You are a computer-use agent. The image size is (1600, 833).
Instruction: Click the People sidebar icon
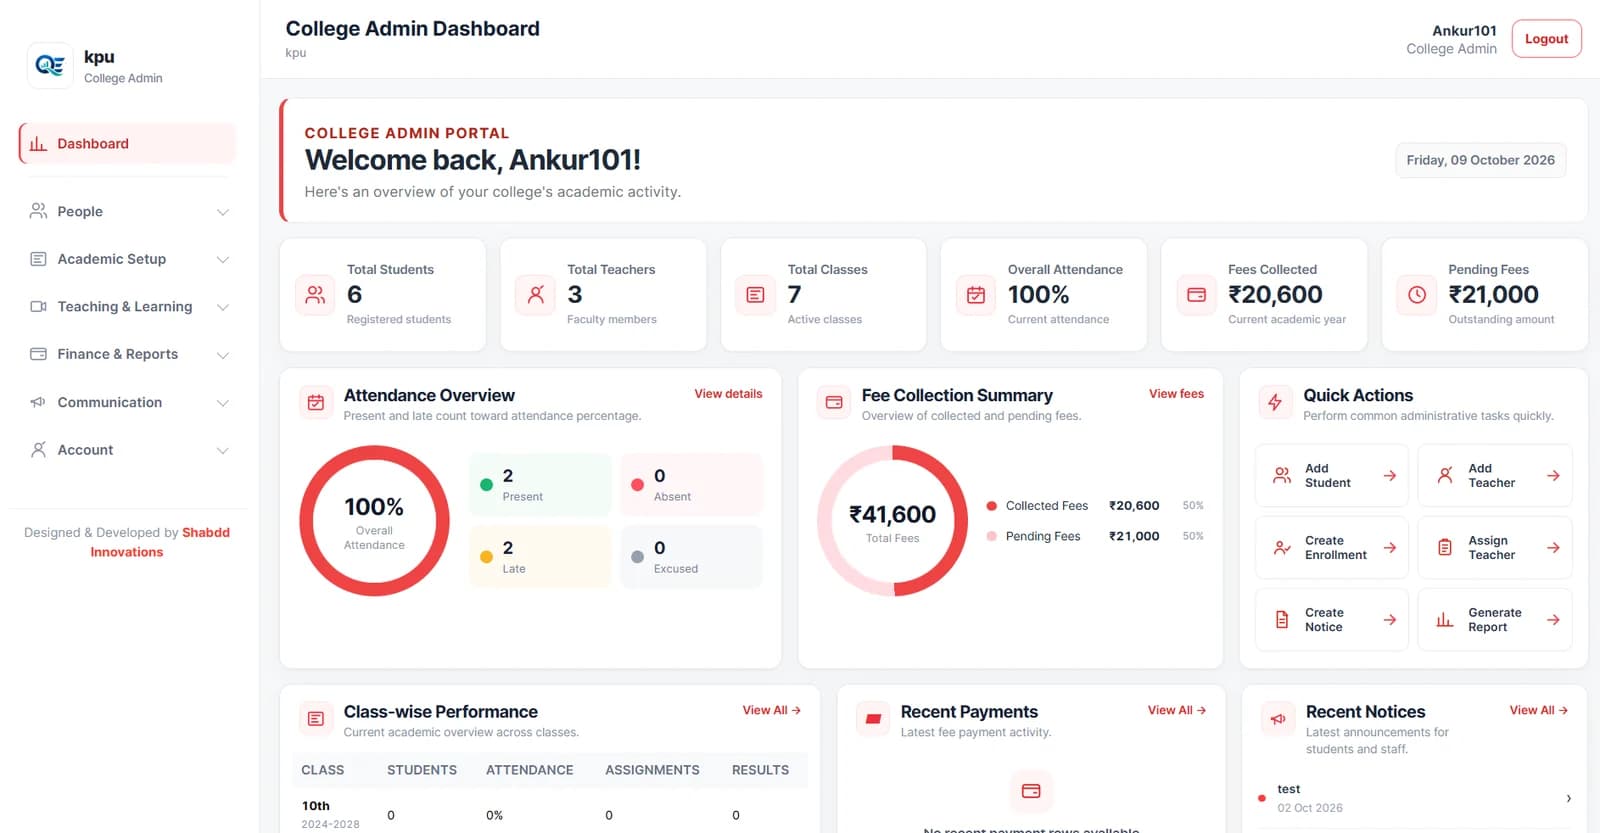(x=38, y=211)
